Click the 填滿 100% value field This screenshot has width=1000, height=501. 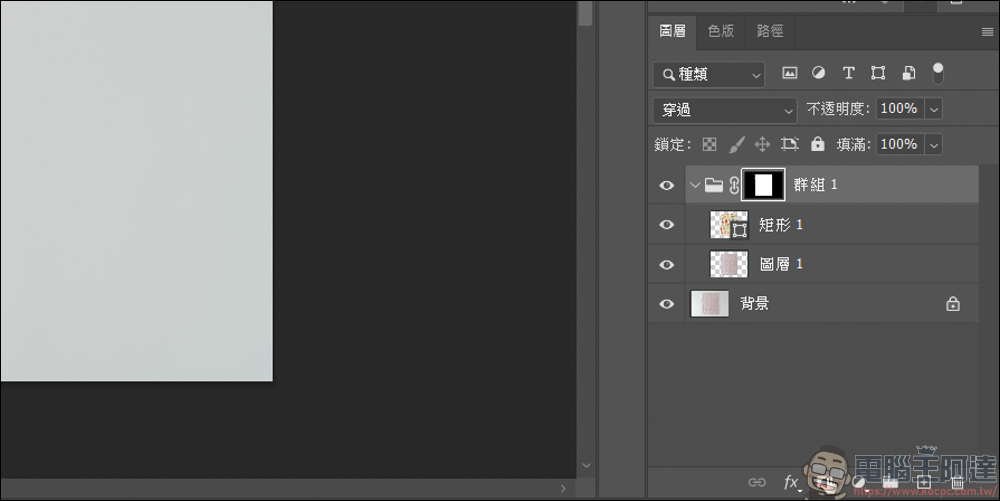point(900,145)
